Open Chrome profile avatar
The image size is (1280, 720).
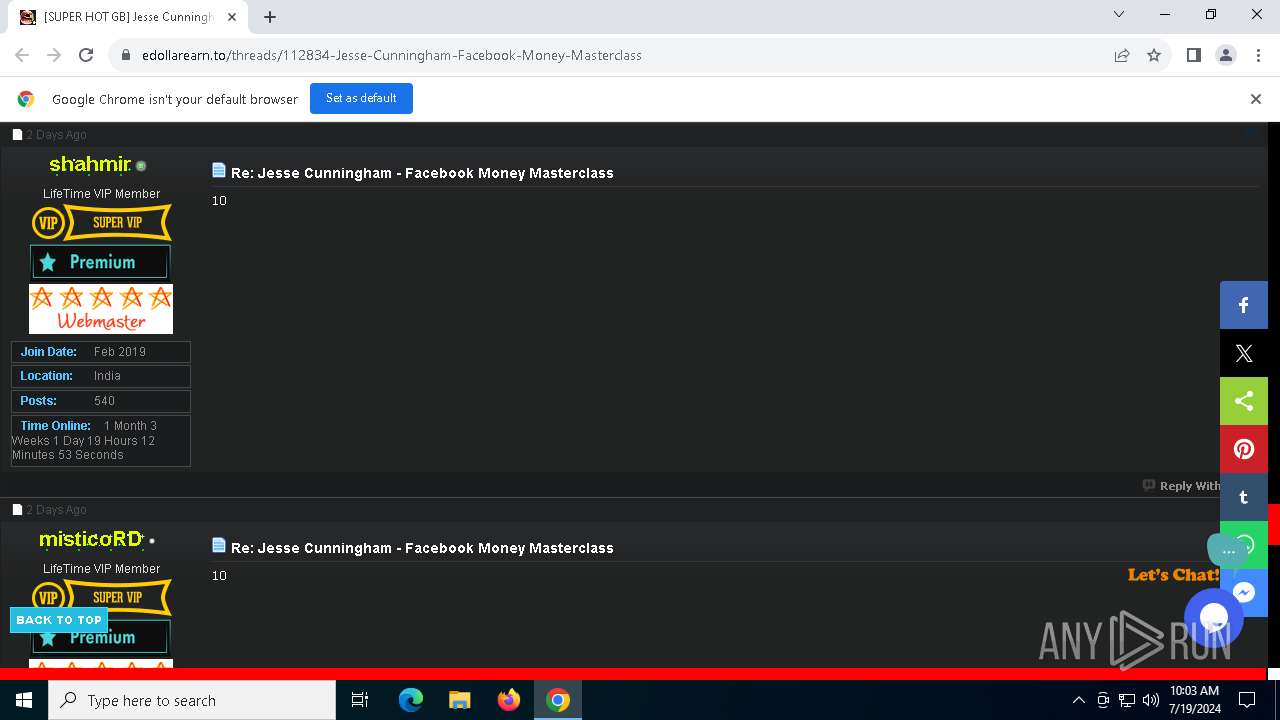[x=1225, y=55]
